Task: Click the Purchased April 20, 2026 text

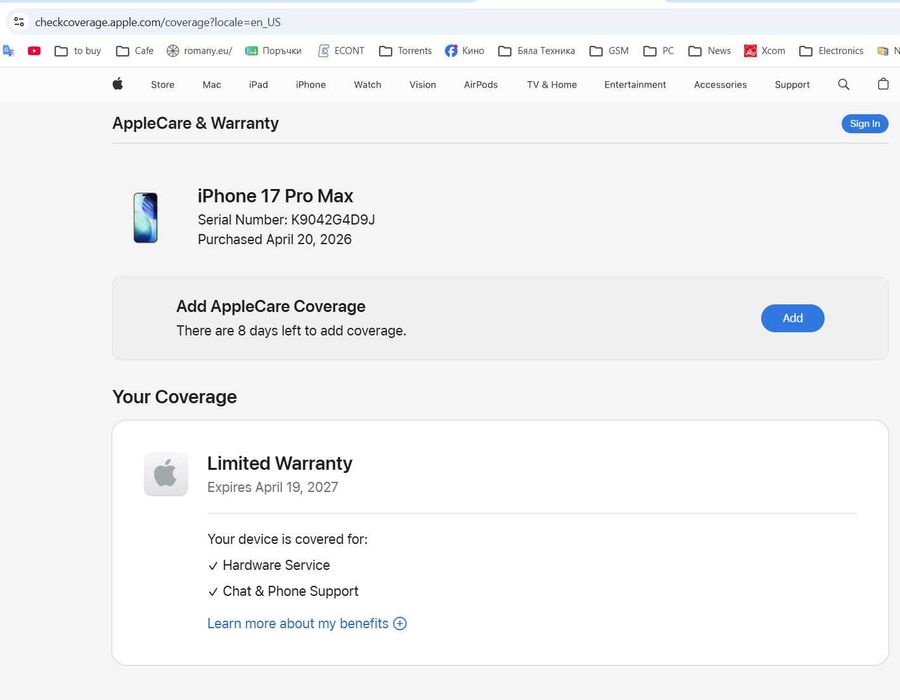Action: tap(274, 239)
